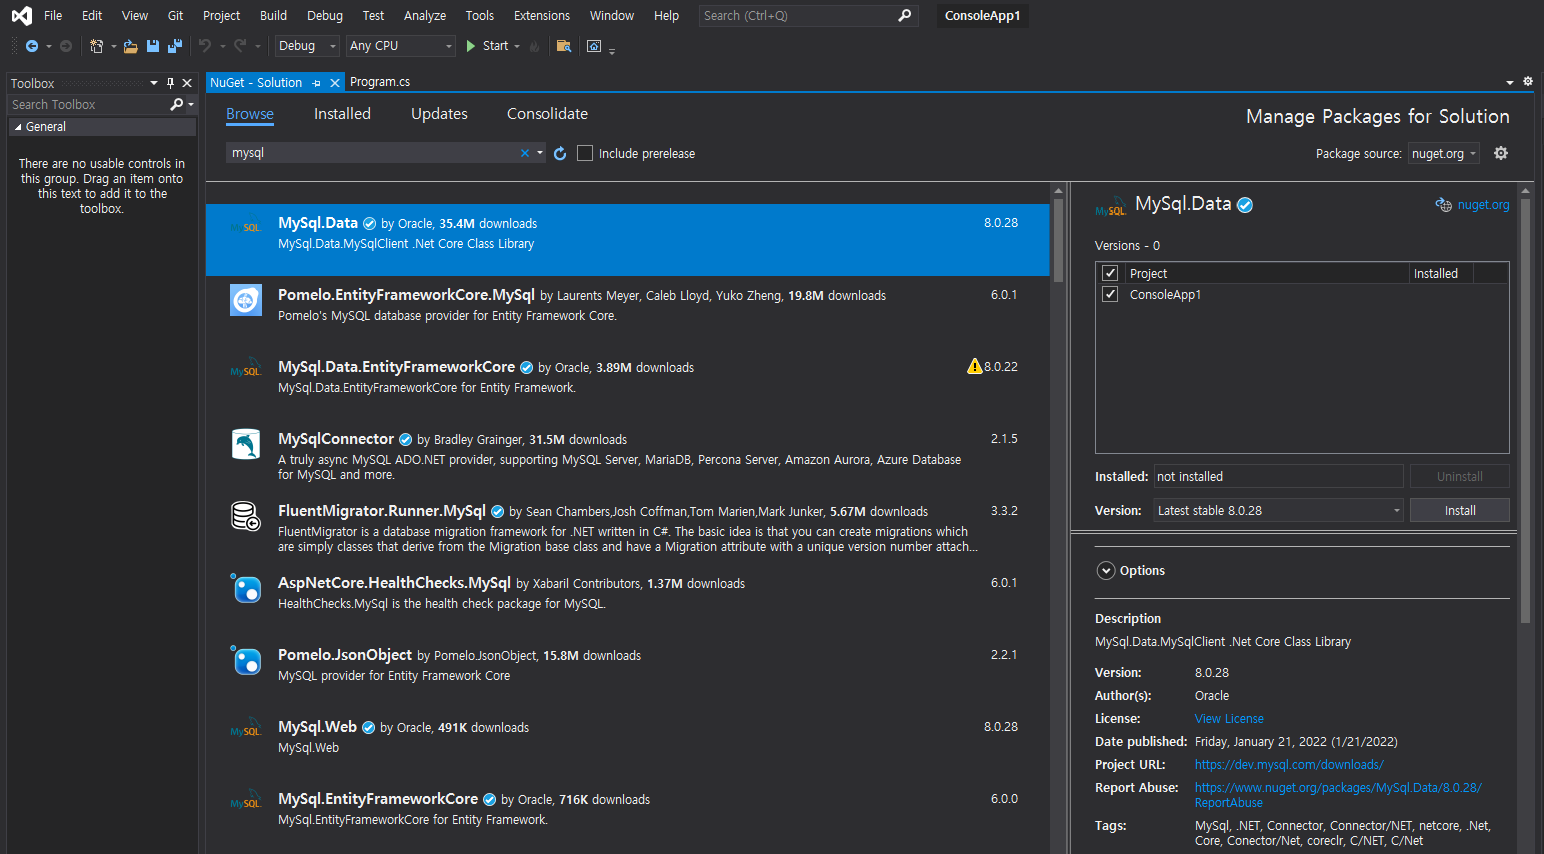
Task: Expand the Options section
Action: point(1106,571)
